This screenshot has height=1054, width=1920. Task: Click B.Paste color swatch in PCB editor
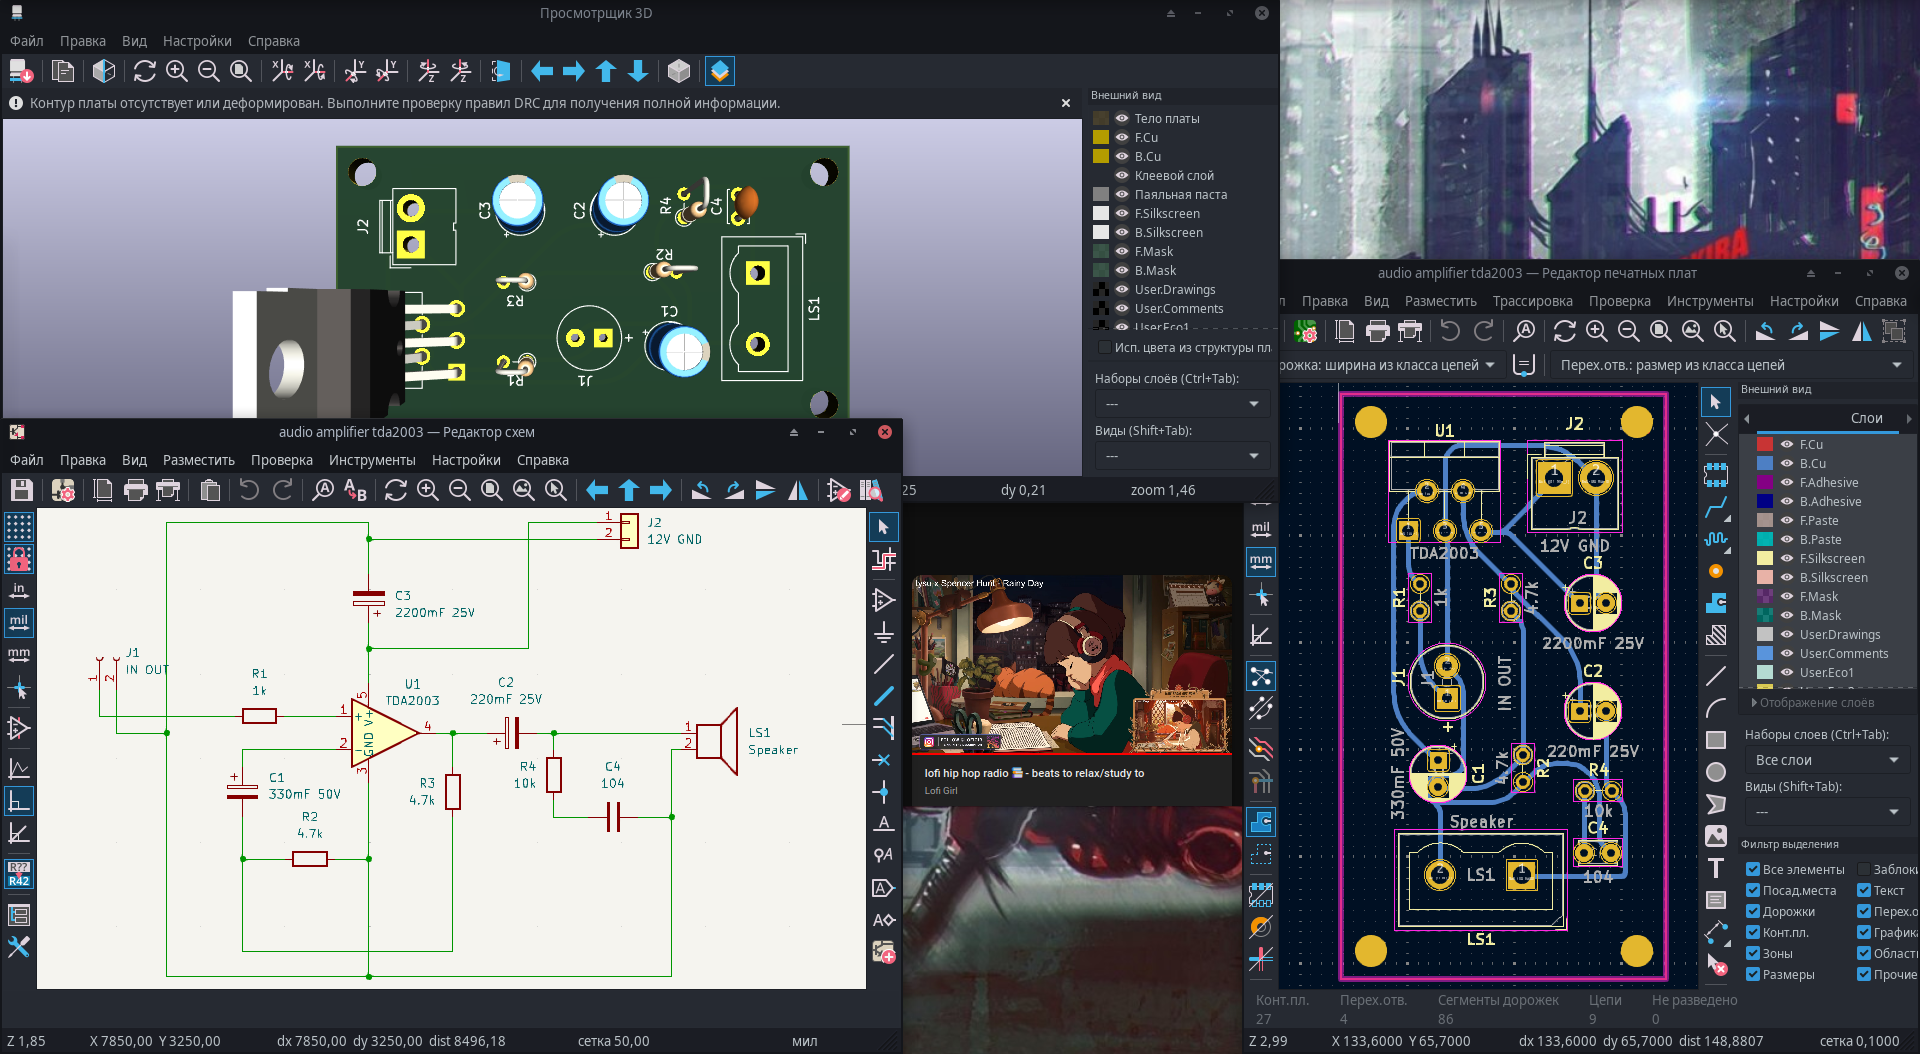tap(1765, 539)
